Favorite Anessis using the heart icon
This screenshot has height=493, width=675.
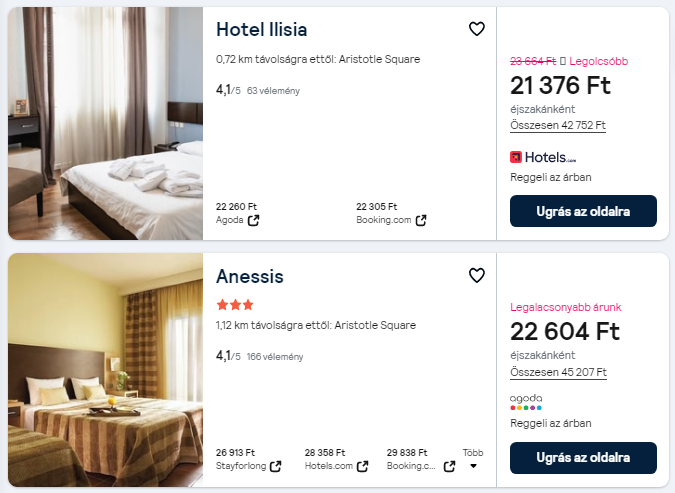477,275
